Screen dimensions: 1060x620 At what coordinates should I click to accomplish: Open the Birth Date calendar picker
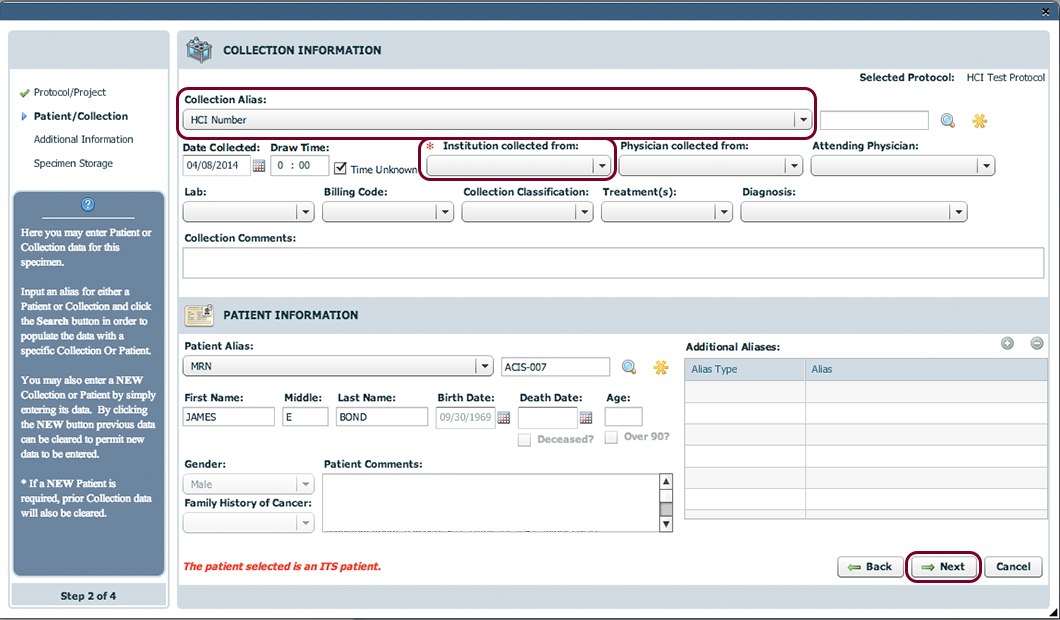504,417
